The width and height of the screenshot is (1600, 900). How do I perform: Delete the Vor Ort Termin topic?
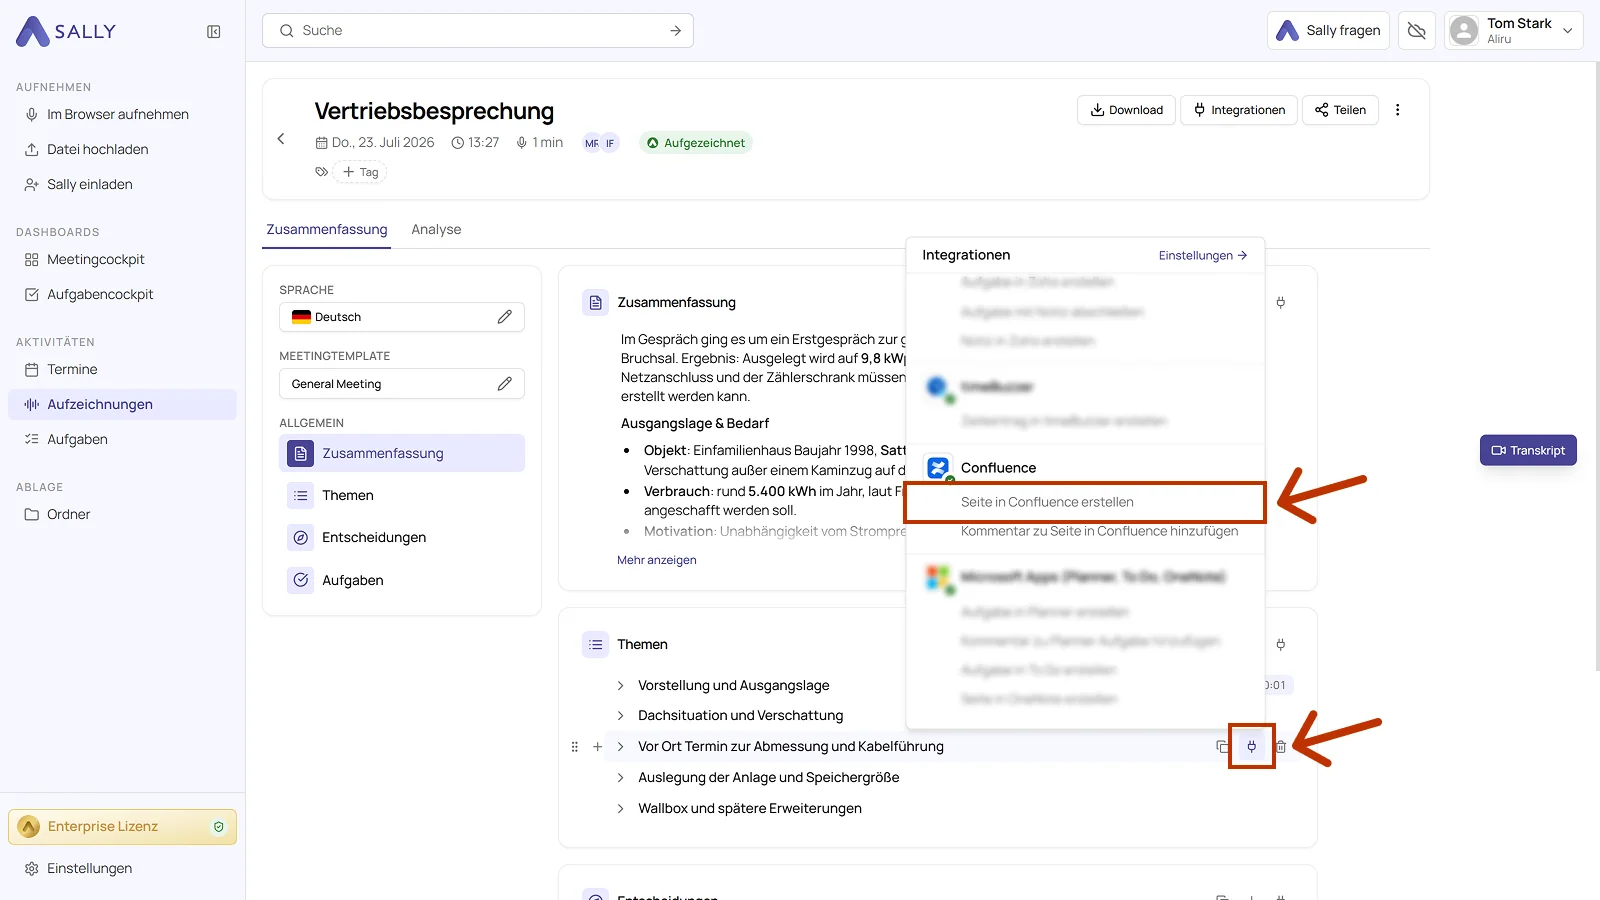click(x=1281, y=747)
